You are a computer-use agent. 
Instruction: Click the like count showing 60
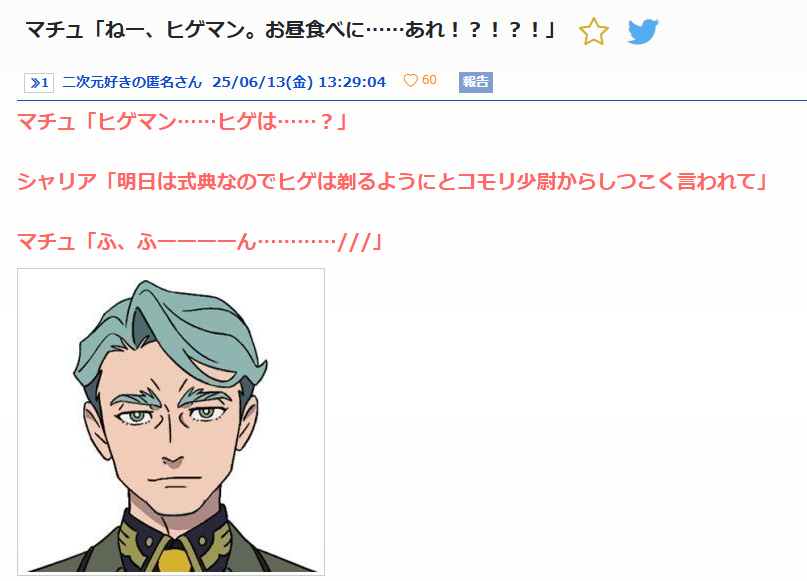pos(429,80)
